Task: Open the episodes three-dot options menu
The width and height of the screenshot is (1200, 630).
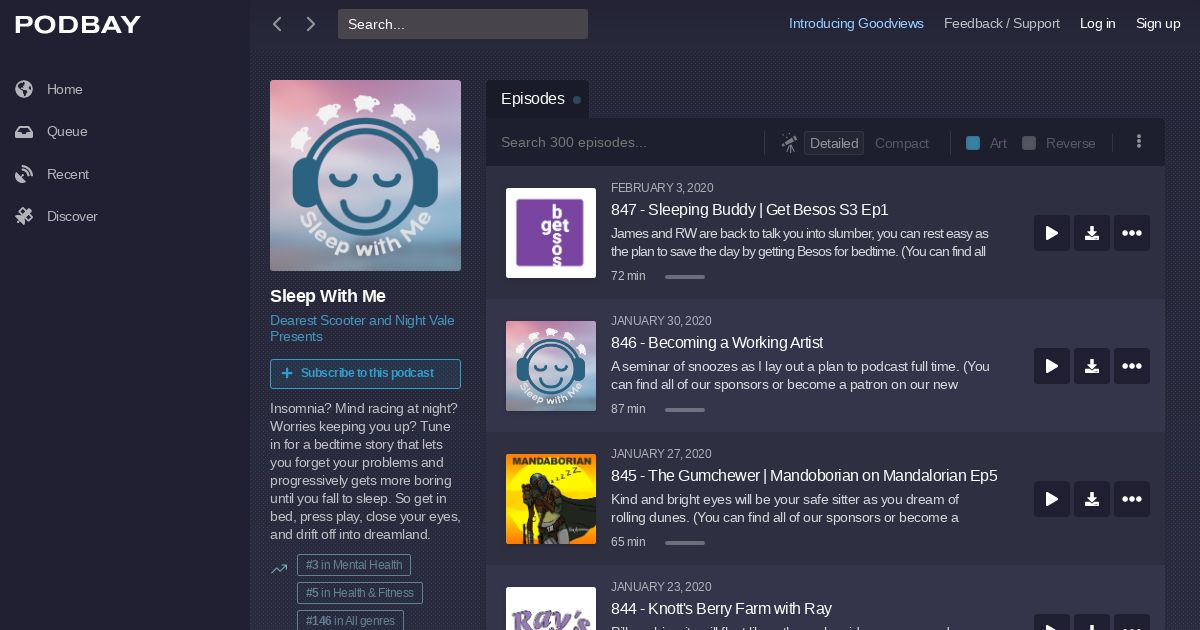Action: coord(1138,142)
